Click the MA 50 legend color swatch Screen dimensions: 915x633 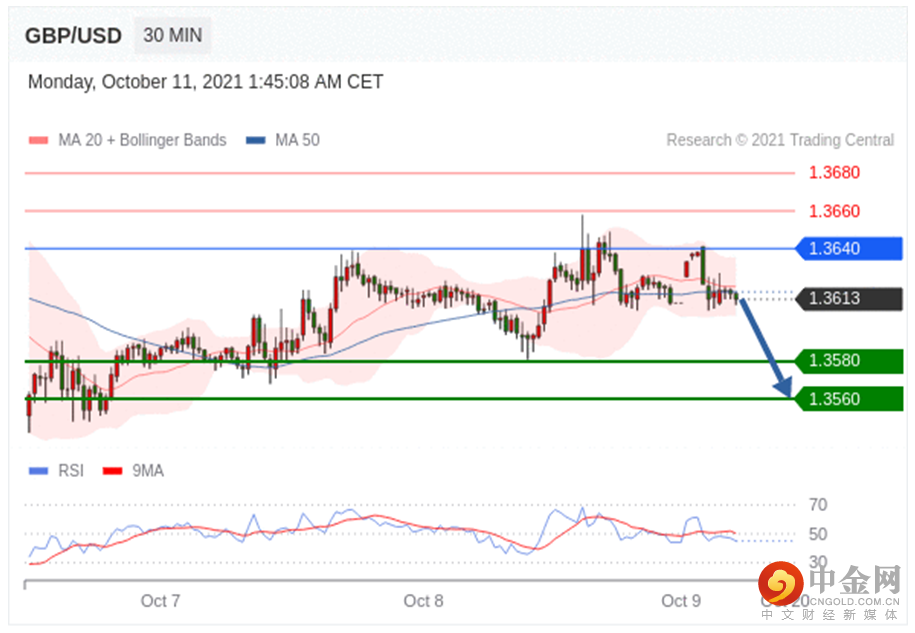pyautogui.click(x=256, y=141)
